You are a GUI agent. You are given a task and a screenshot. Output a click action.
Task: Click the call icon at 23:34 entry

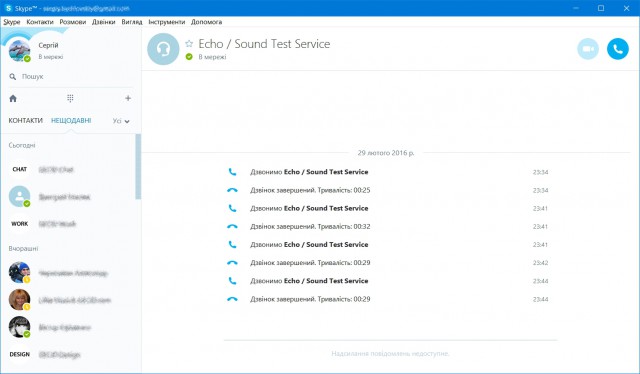(232, 172)
